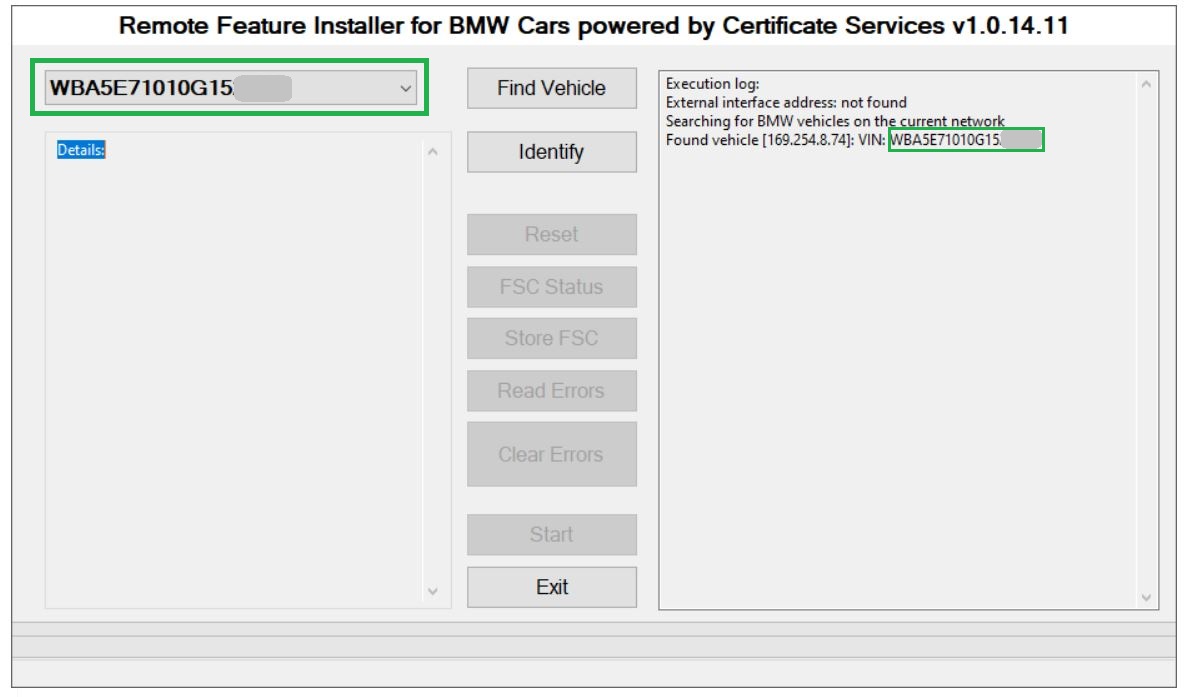
Task: Click the Read Errors button
Action: click(x=551, y=391)
